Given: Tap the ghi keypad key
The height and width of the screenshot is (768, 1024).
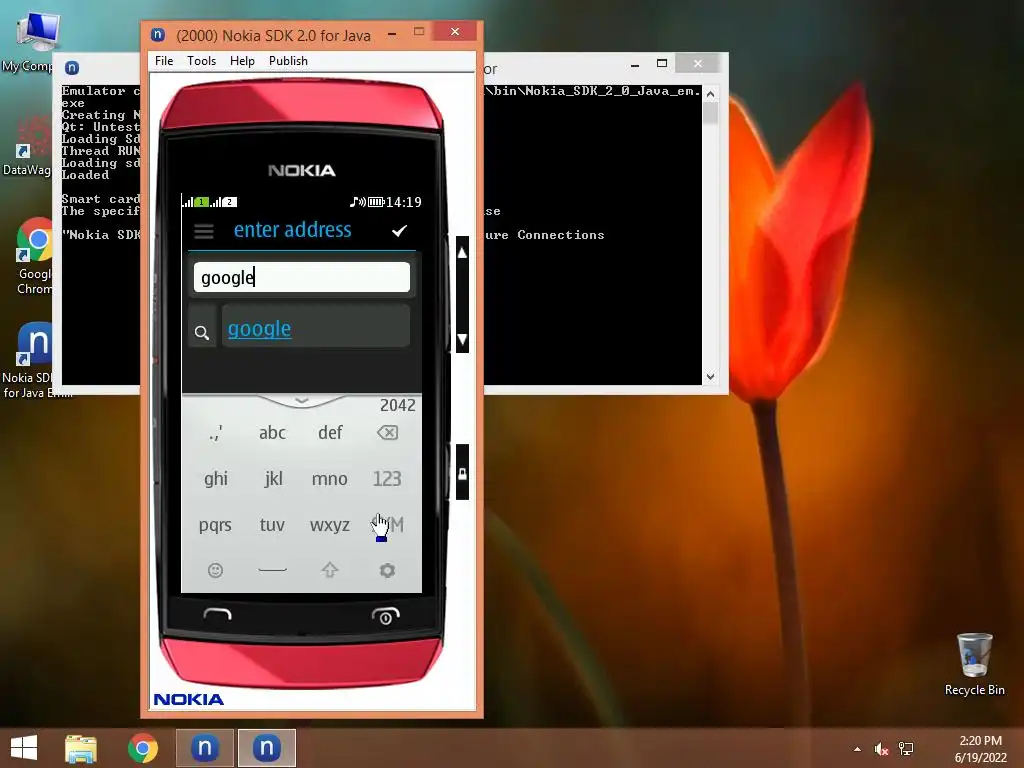Looking at the screenshot, I should click(216, 479).
